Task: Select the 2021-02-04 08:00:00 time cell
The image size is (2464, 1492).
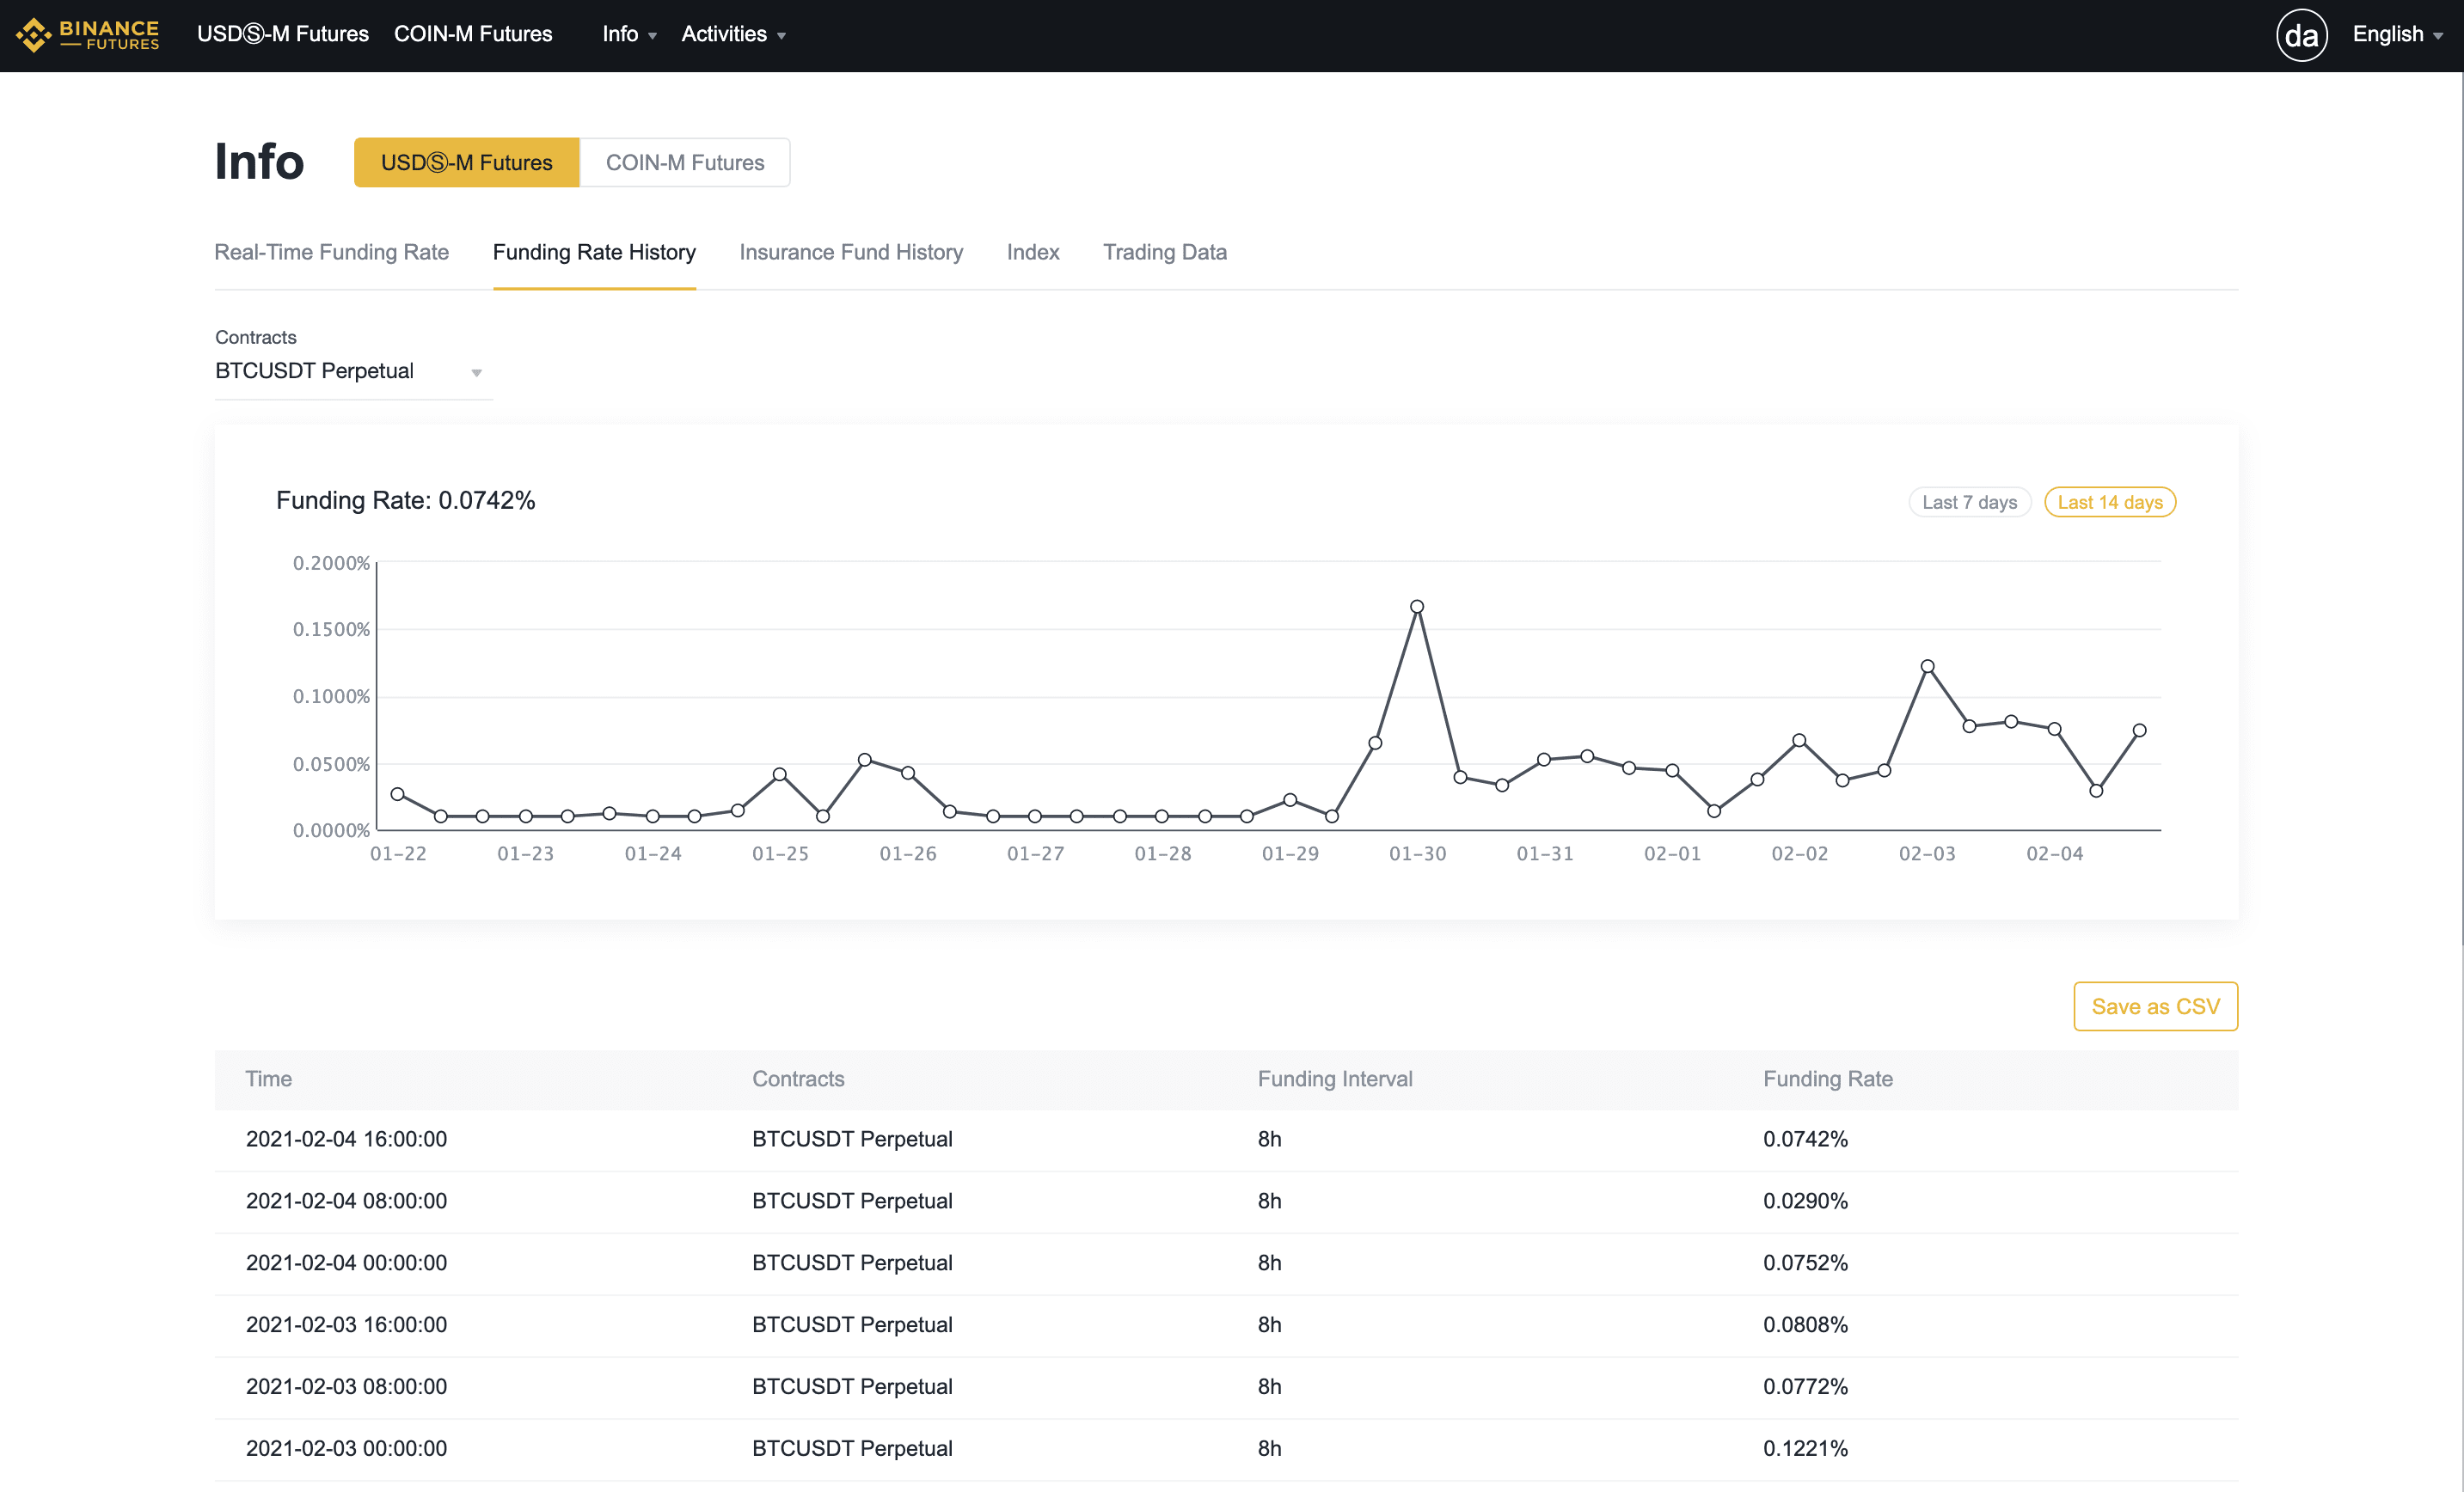Action: click(x=346, y=1201)
